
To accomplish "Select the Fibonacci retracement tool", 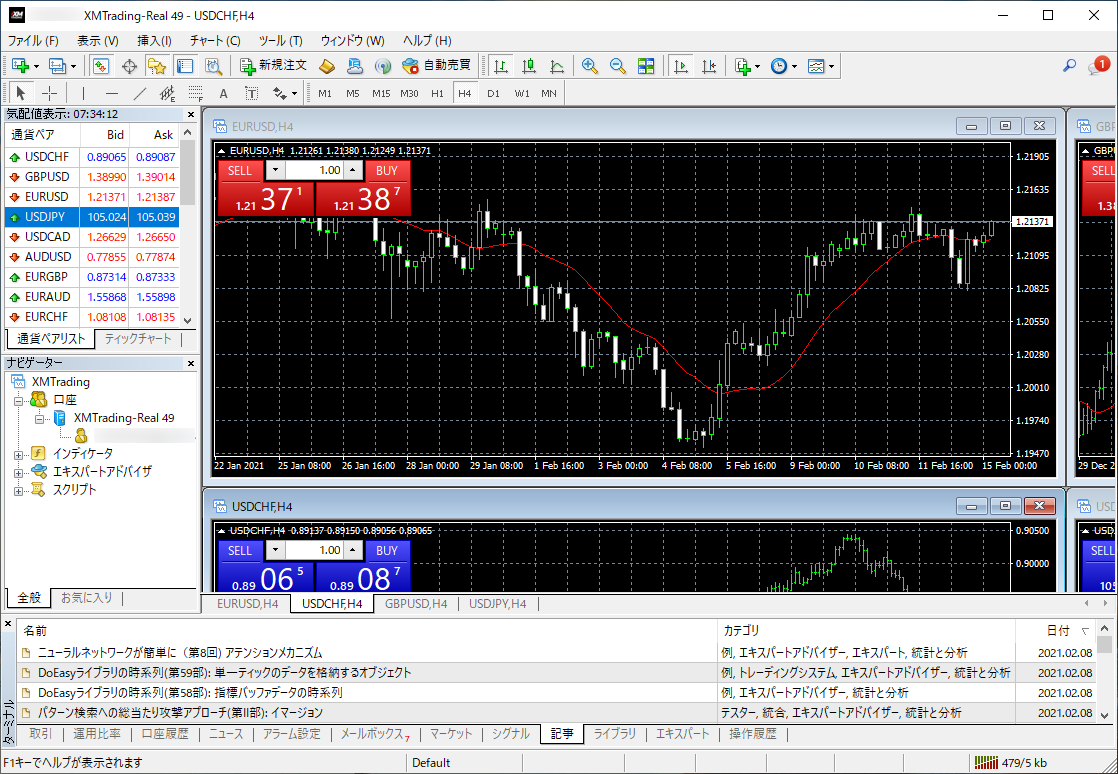I will pyautogui.click(x=195, y=93).
